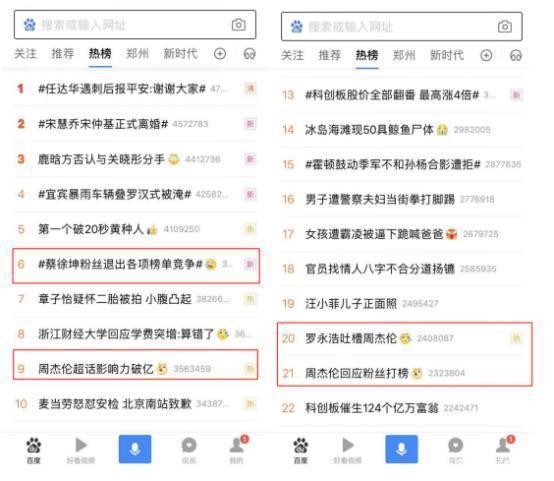The image size is (554, 481).
Task: Open the profile icon with red badge on right
Action: click(503, 449)
